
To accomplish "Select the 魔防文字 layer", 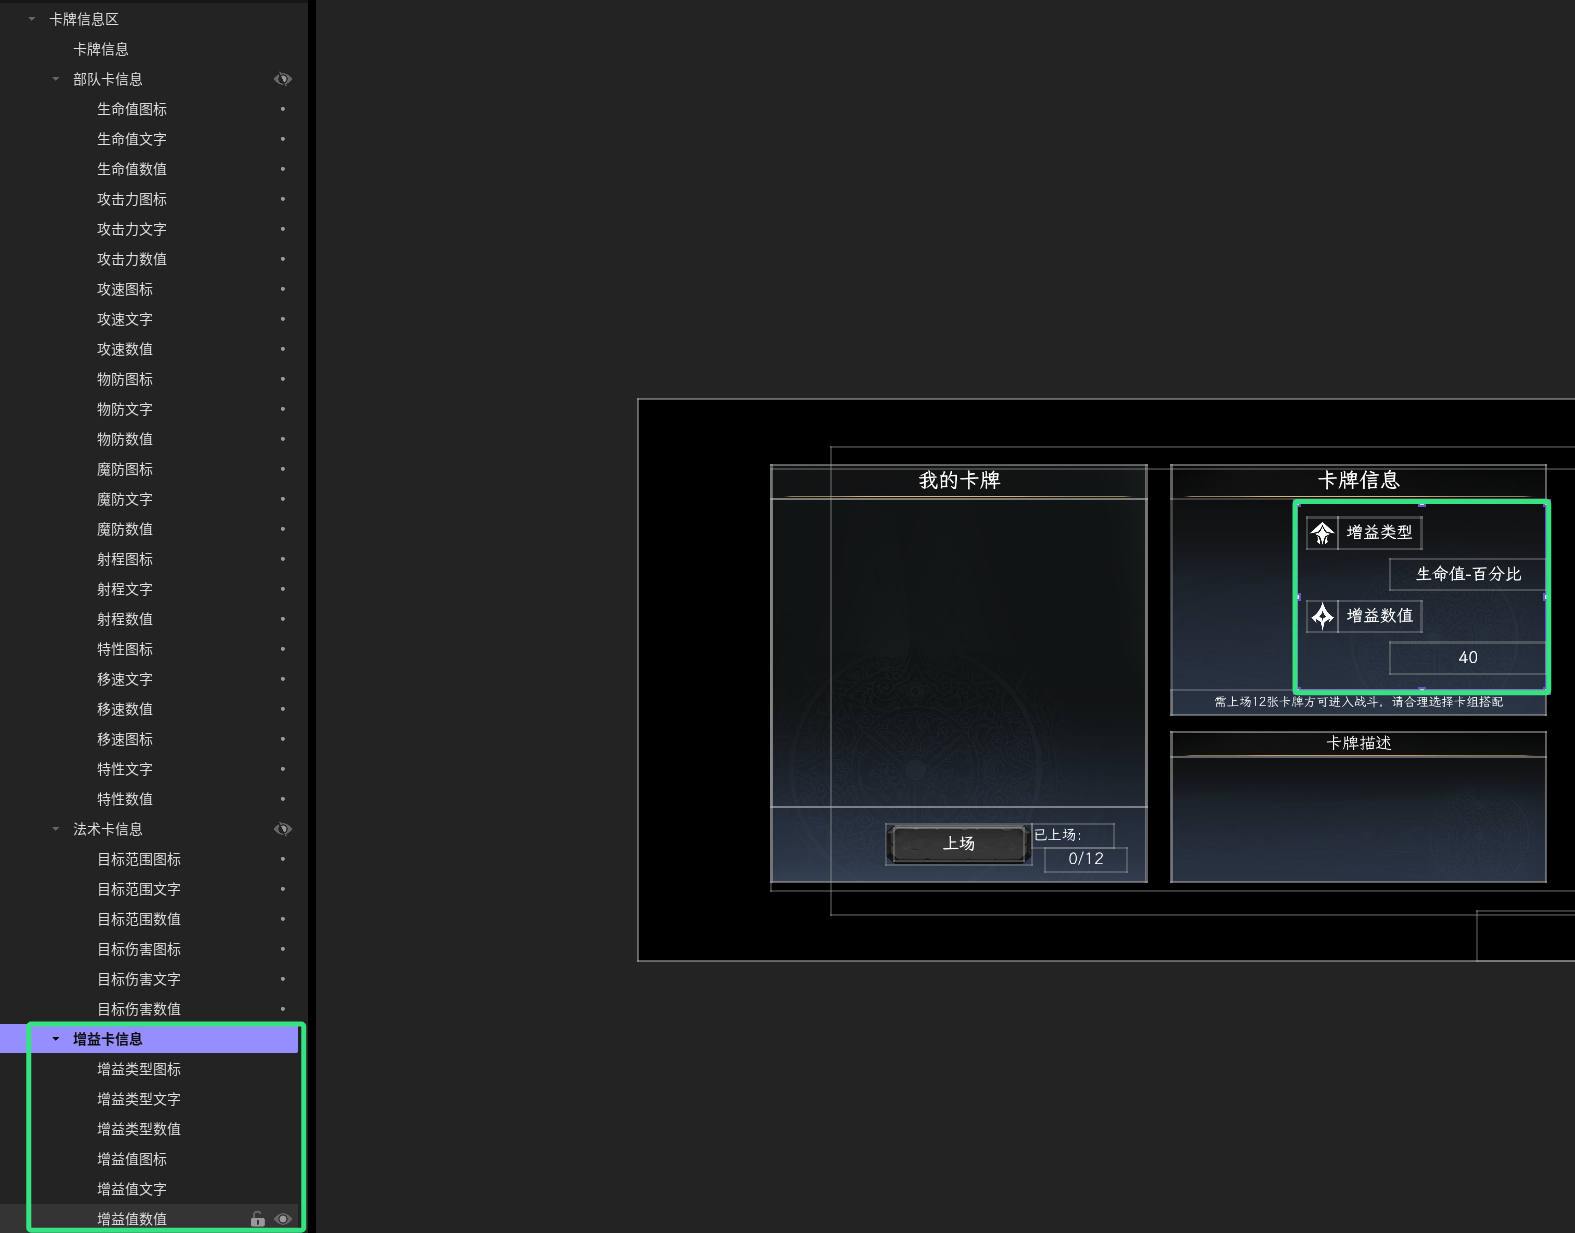I will (125, 499).
